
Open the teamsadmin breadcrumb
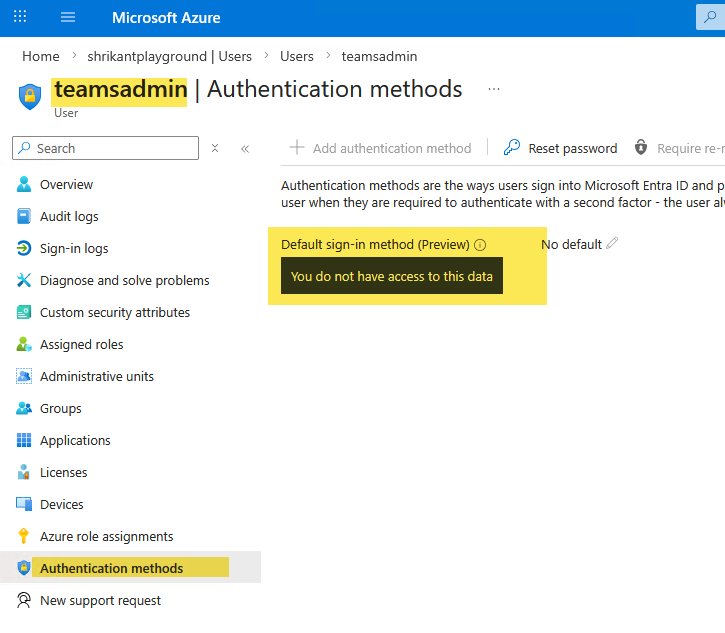coord(379,56)
